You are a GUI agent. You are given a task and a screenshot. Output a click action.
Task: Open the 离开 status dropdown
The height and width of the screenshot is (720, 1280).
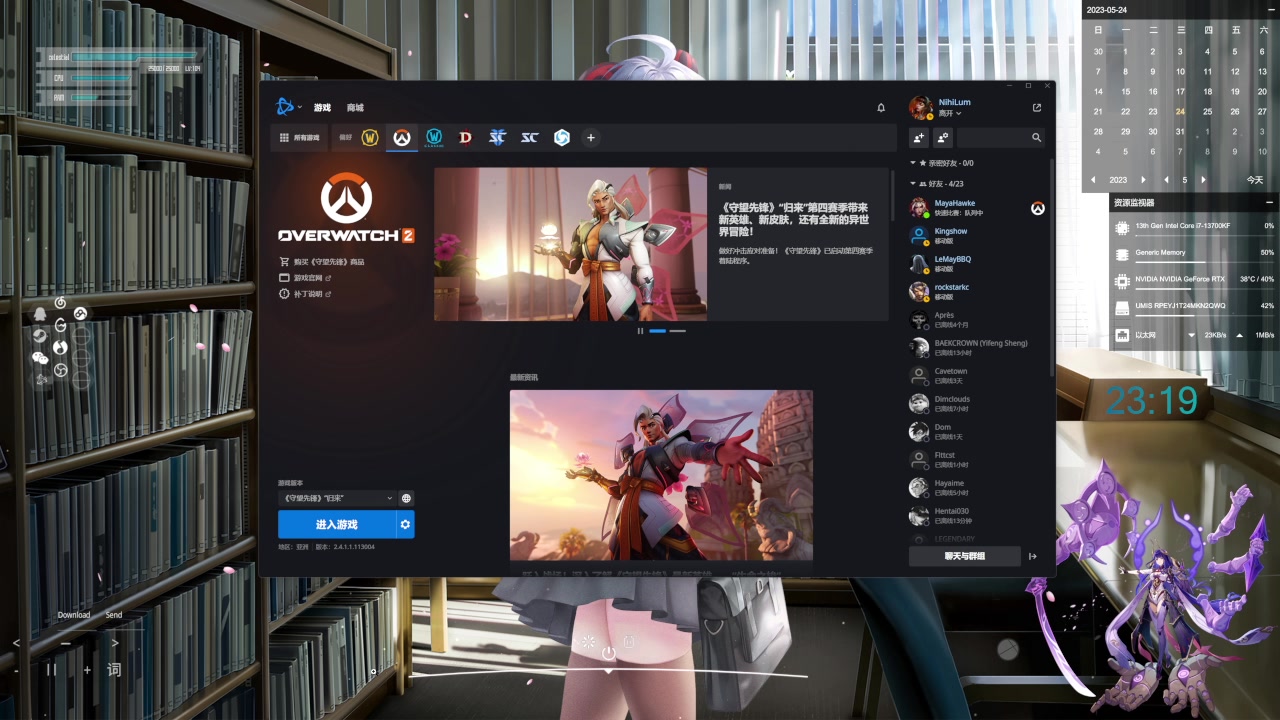click(950, 113)
